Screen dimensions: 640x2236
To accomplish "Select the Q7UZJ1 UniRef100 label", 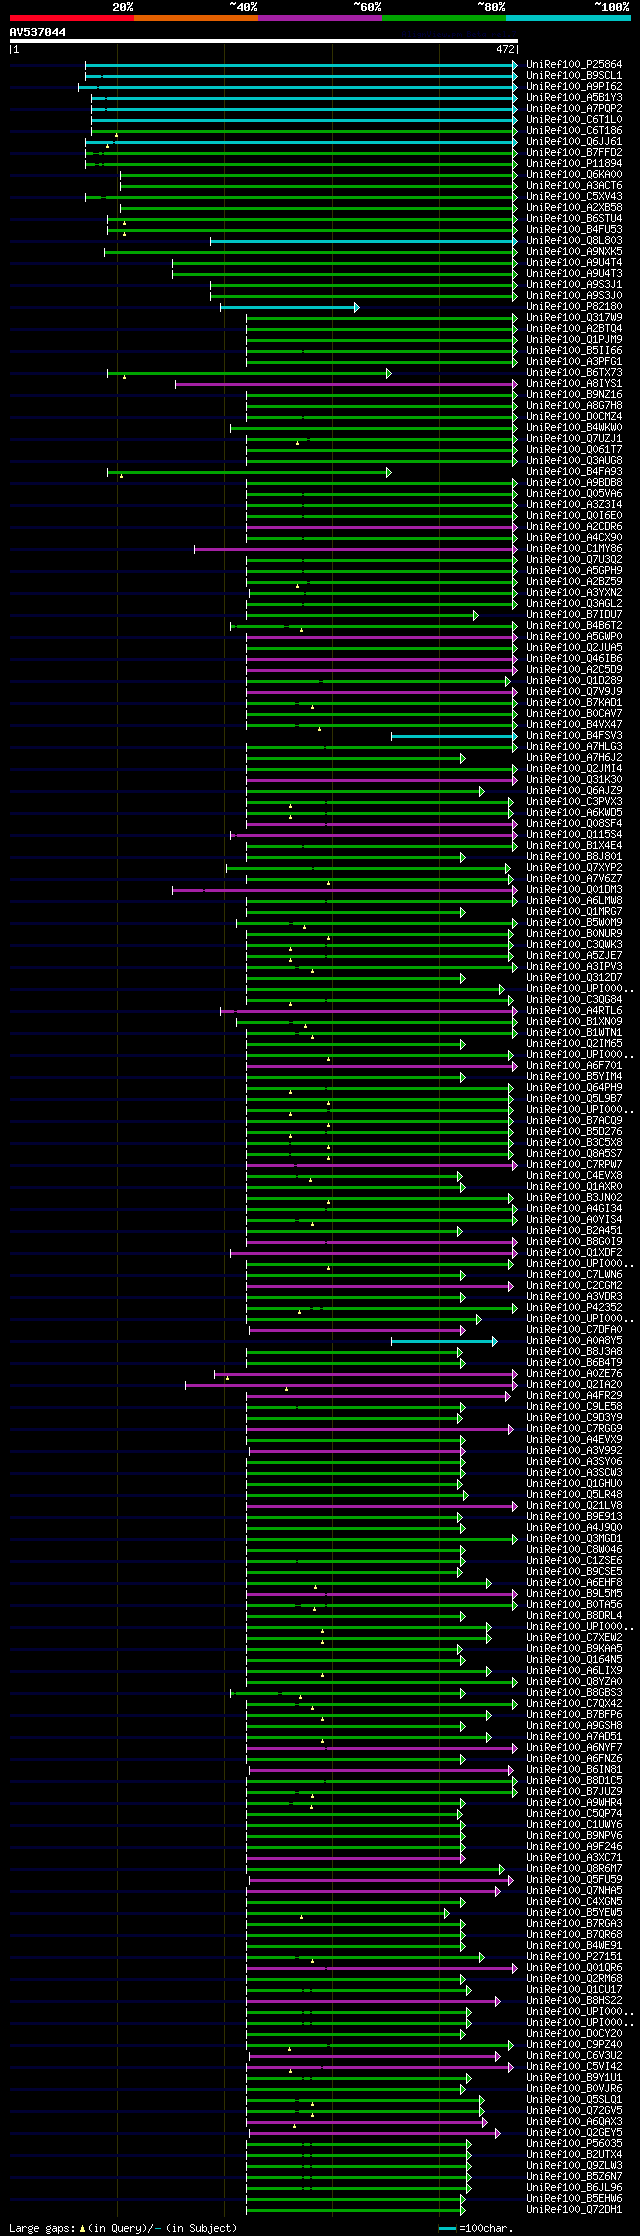I will click(x=574, y=439).
